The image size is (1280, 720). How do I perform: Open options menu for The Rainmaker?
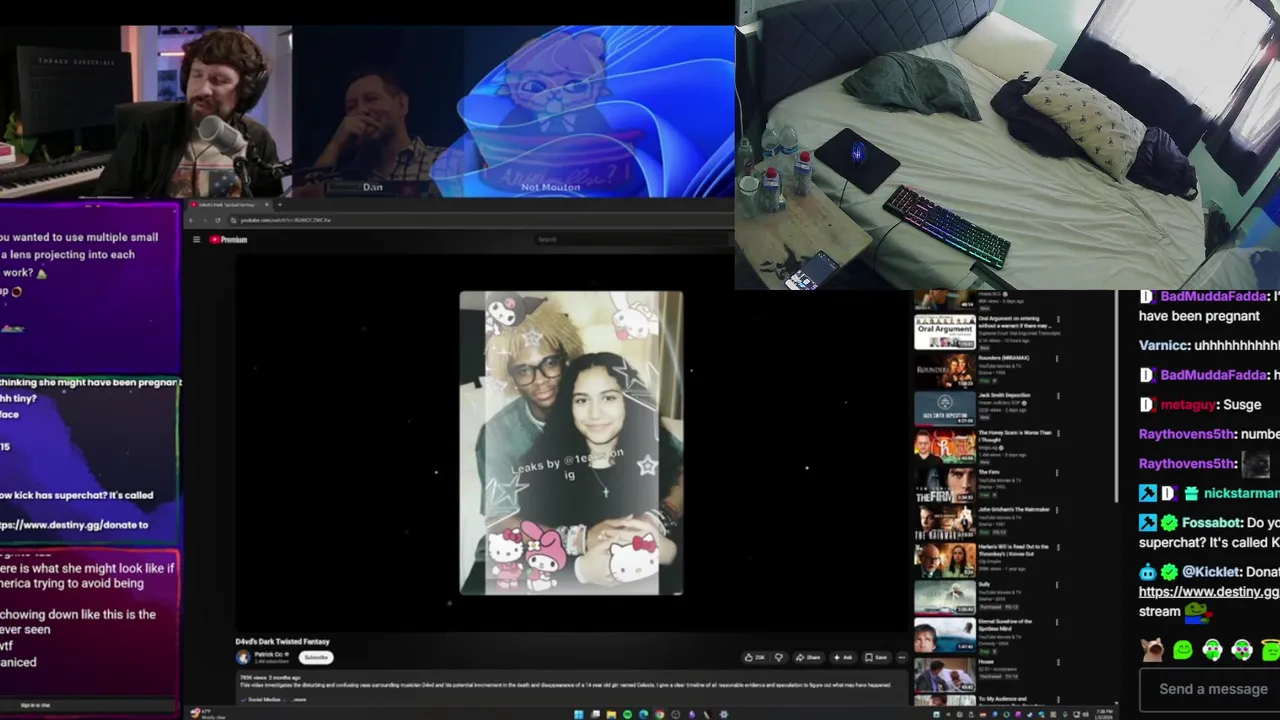pos(1057,510)
